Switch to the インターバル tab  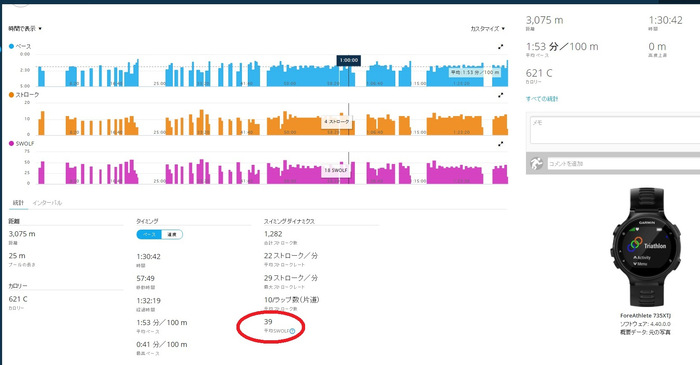click(x=47, y=203)
